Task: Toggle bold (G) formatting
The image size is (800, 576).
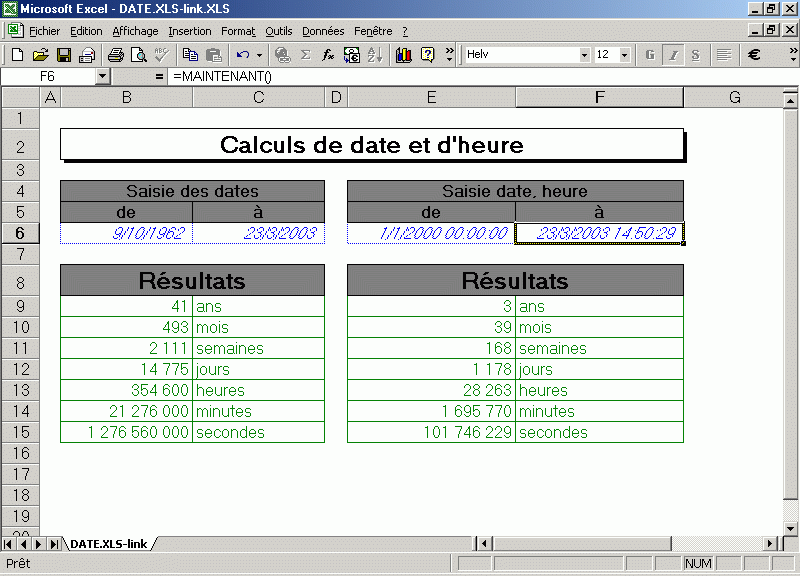Action: point(650,55)
